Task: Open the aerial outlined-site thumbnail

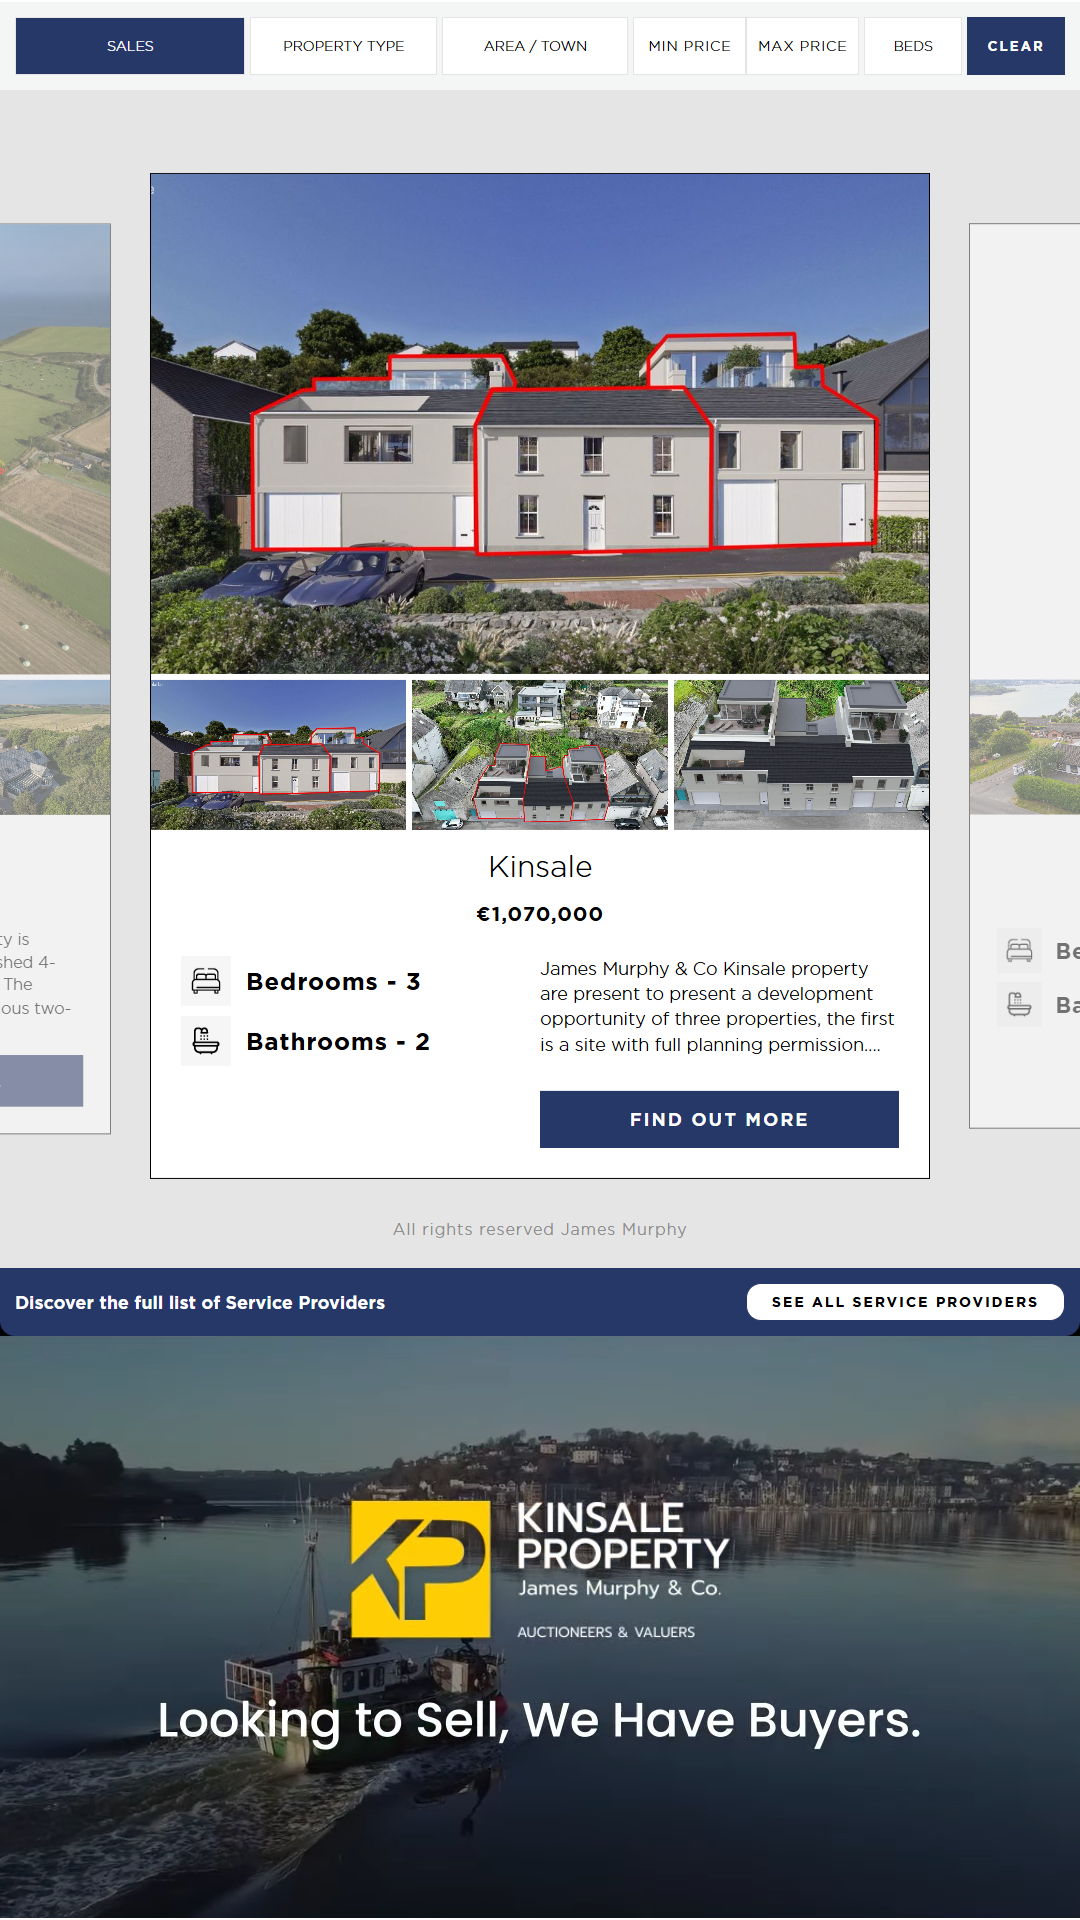Action: 540,755
